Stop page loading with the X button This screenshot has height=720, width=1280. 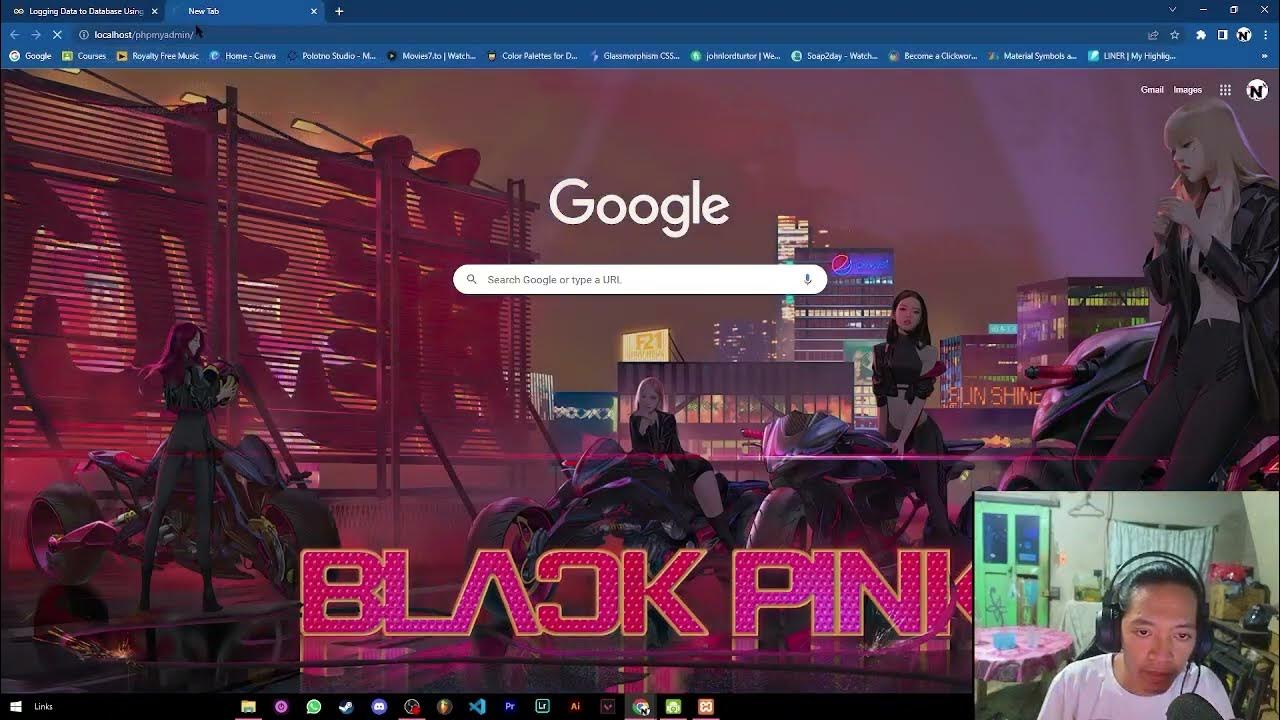58,34
